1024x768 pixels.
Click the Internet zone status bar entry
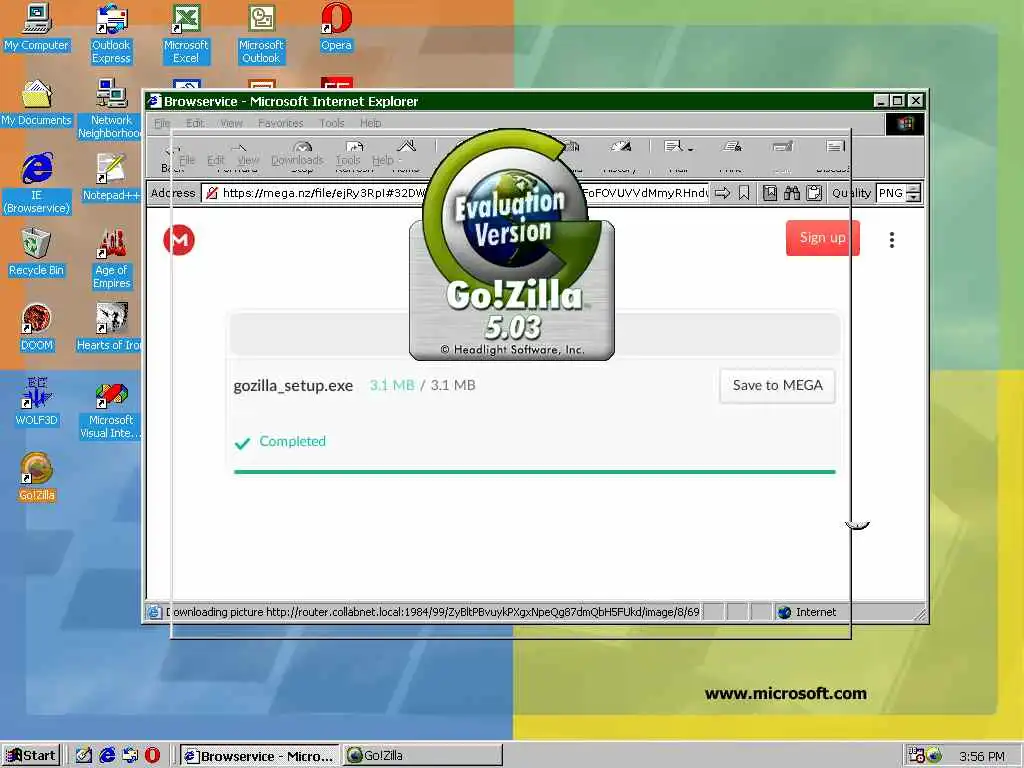coord(807,612)
